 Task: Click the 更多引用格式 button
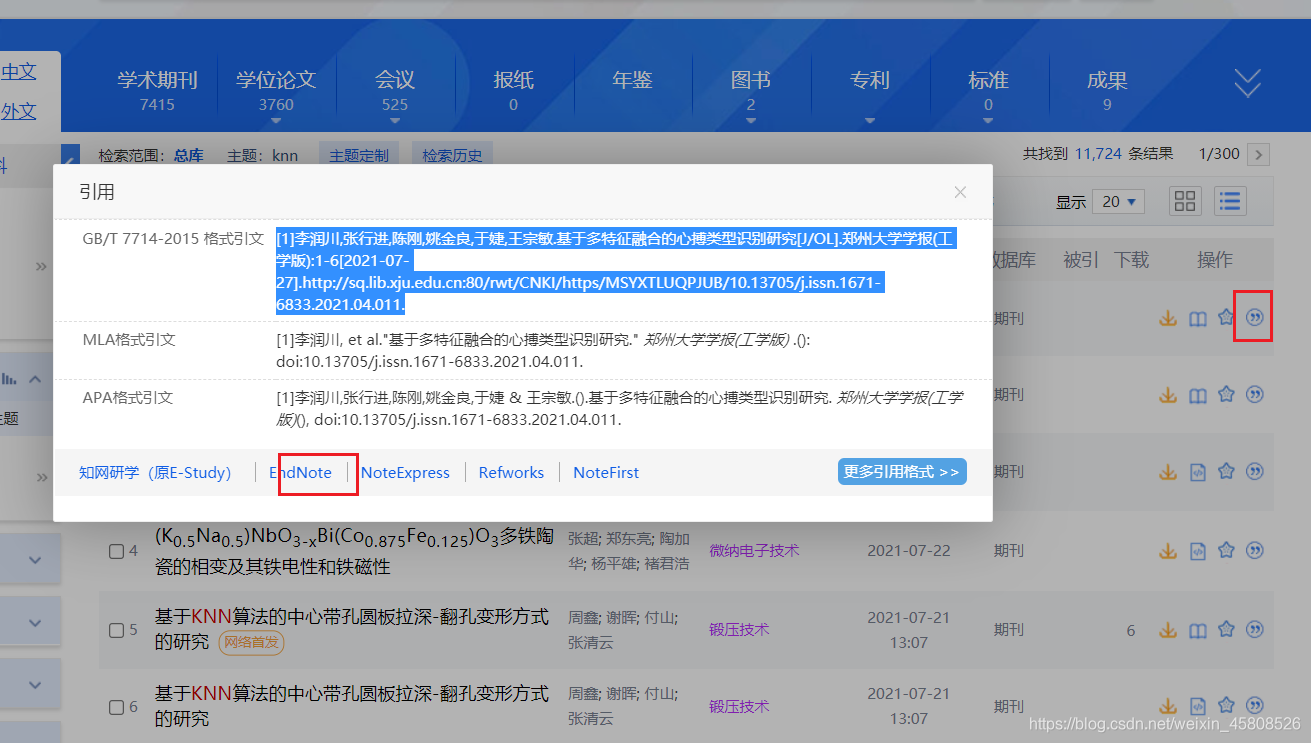pyautogui.click(x=902, y=471)
